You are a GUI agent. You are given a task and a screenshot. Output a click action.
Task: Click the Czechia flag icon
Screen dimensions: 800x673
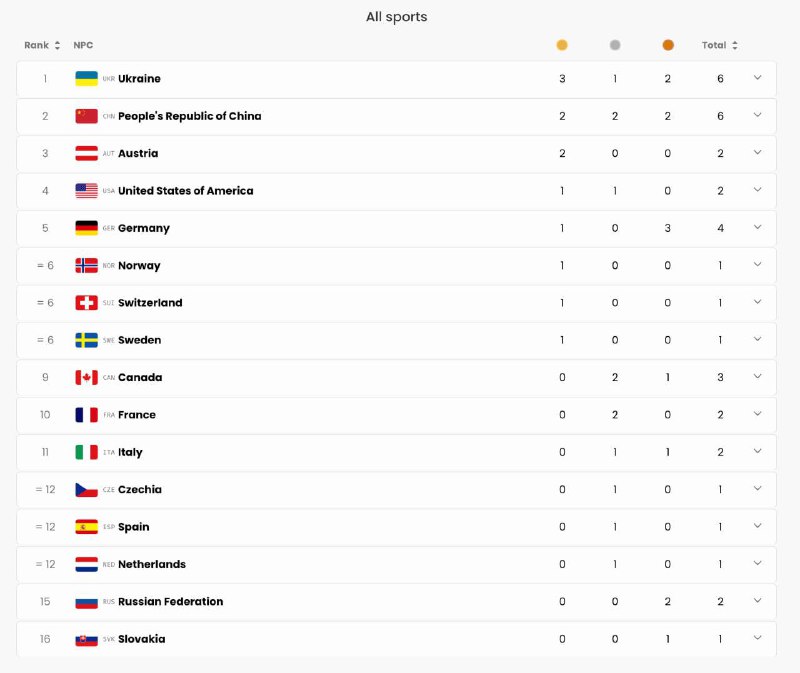(86, 490)
